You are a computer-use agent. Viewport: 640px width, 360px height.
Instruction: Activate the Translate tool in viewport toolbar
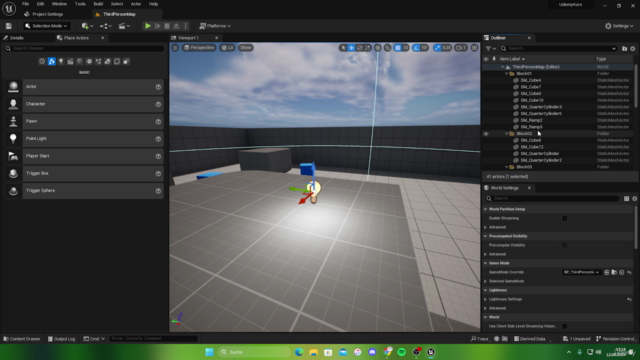(x=351, y=48)
